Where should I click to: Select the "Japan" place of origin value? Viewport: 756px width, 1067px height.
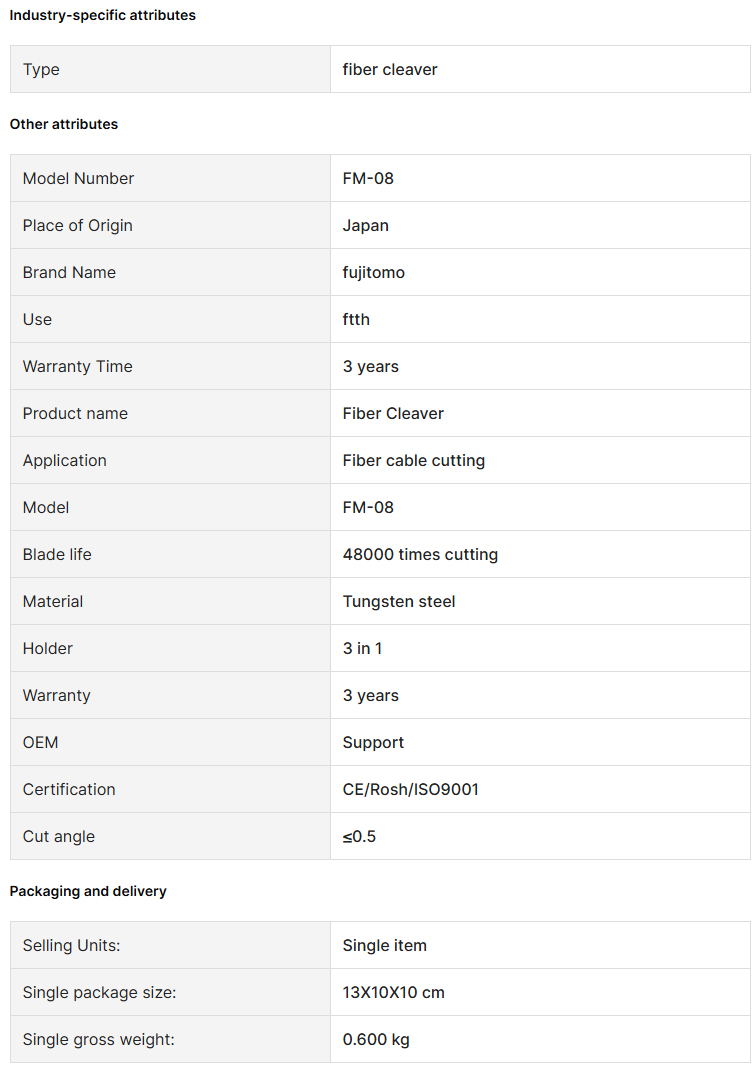[x=366, y=225]
